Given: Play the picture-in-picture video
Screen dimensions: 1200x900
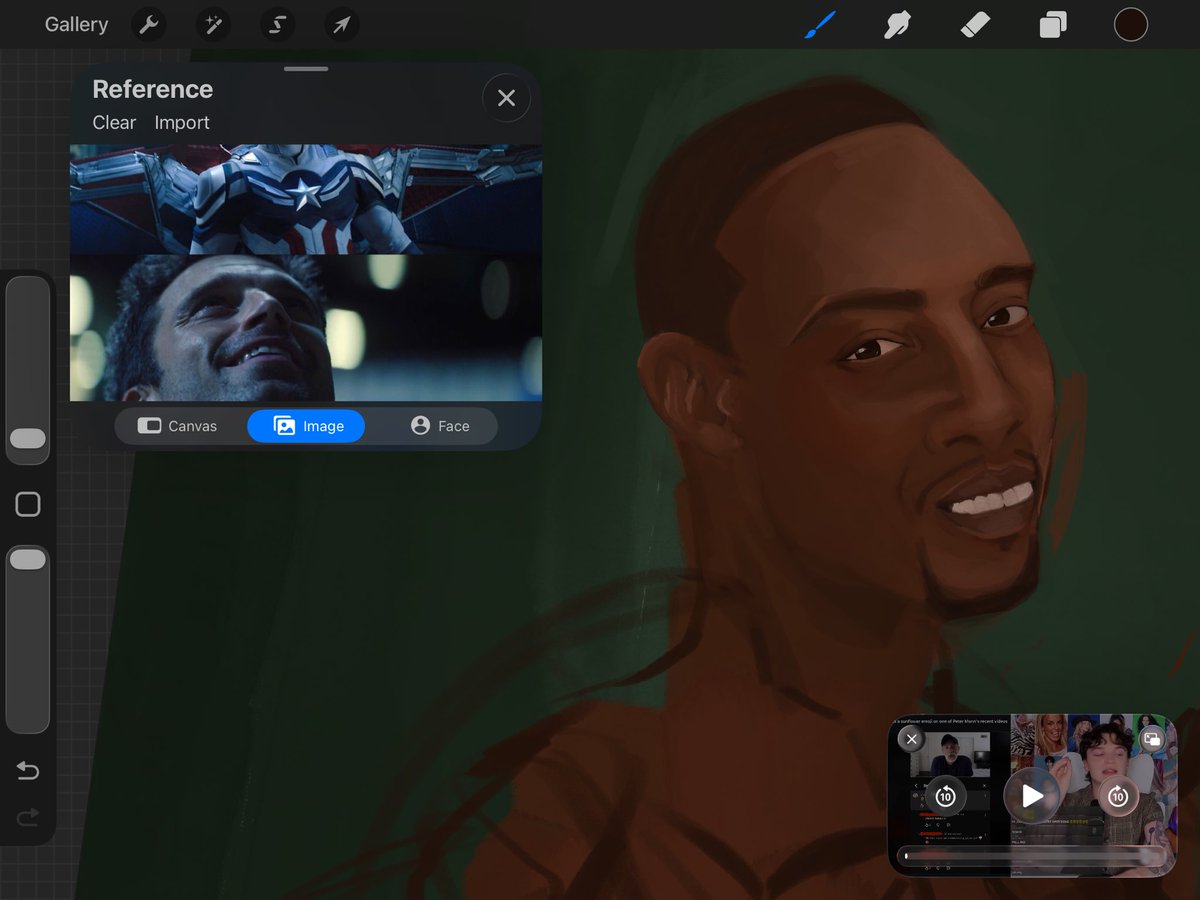Looking at the screenshot, I should (x=1032, y=796).
